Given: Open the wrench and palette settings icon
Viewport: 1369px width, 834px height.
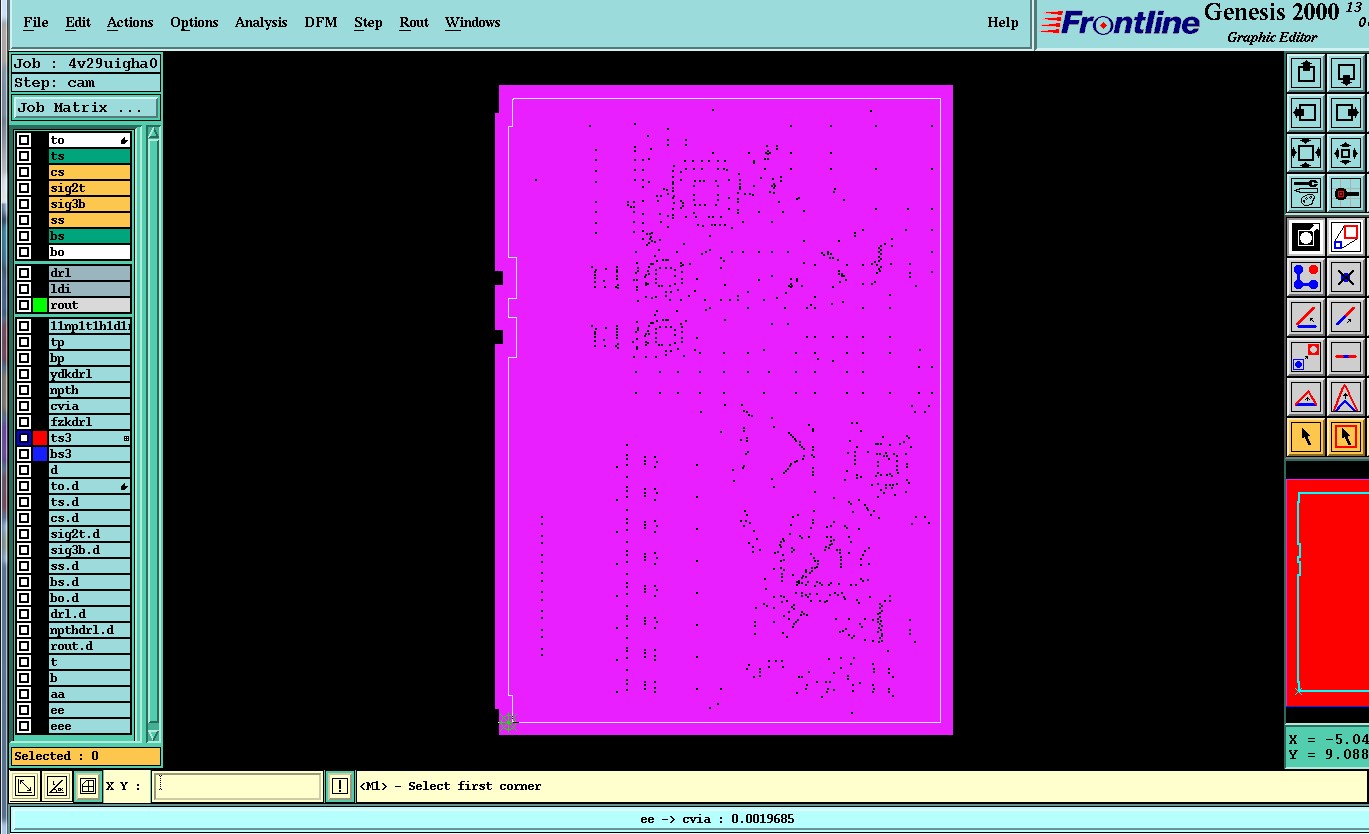Looking at the screenshot, I should point(1306,193).
